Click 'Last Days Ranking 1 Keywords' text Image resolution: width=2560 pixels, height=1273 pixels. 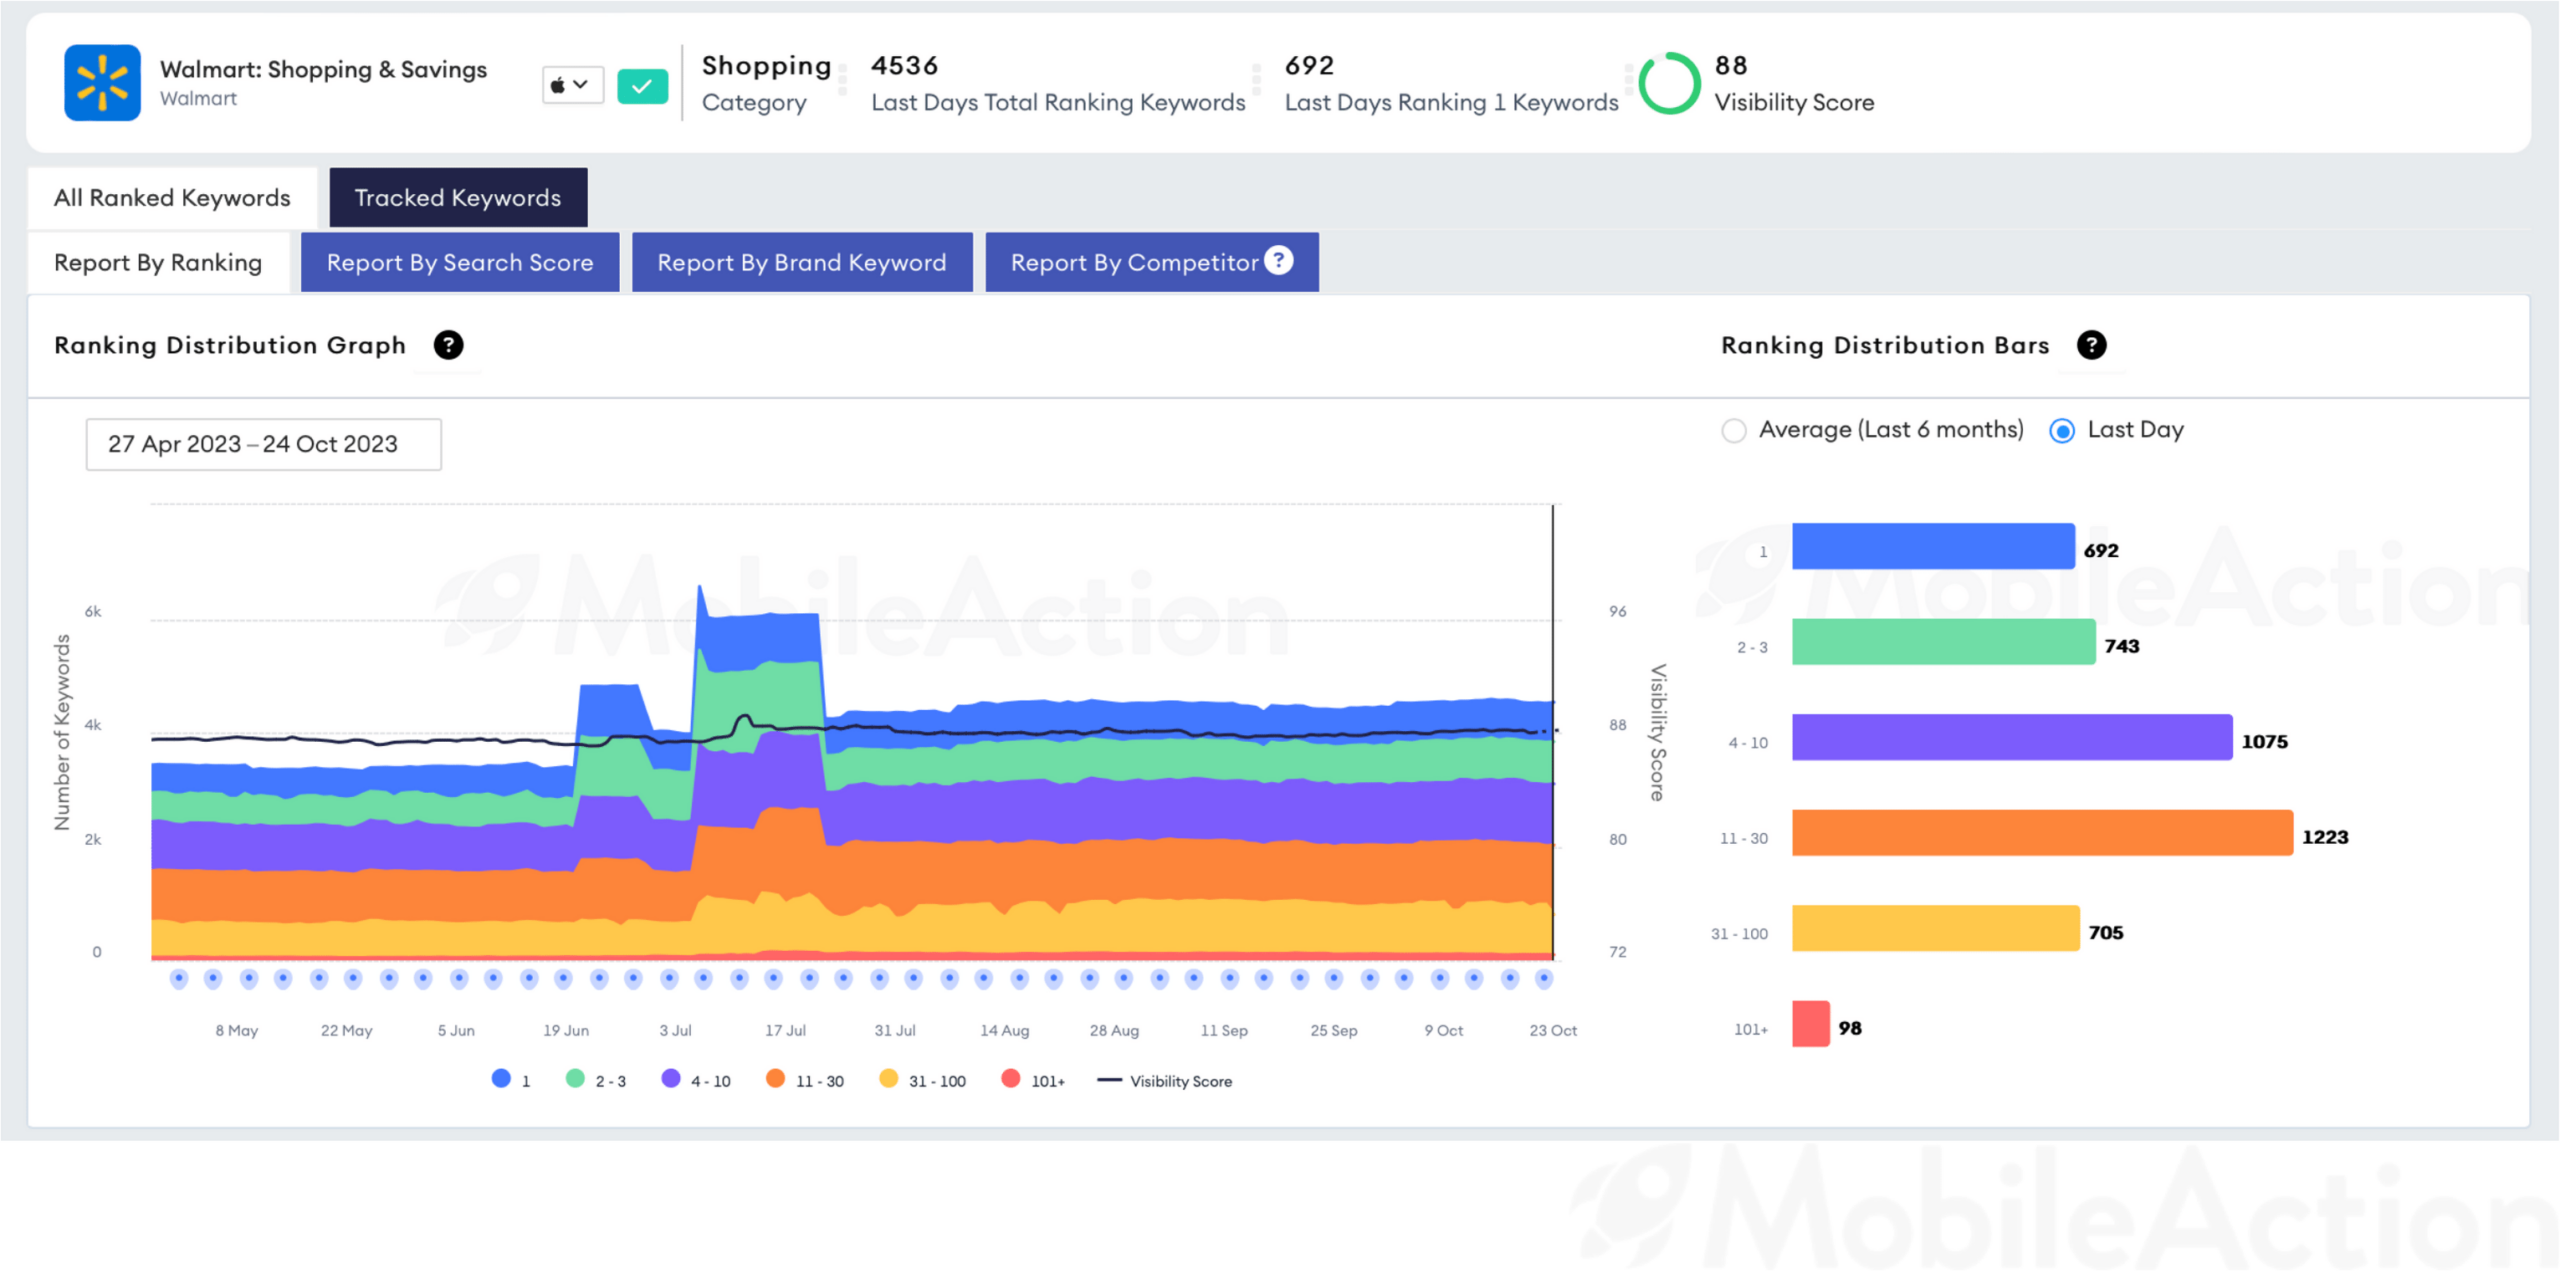pyautogui.click(x=1451, y=102)
